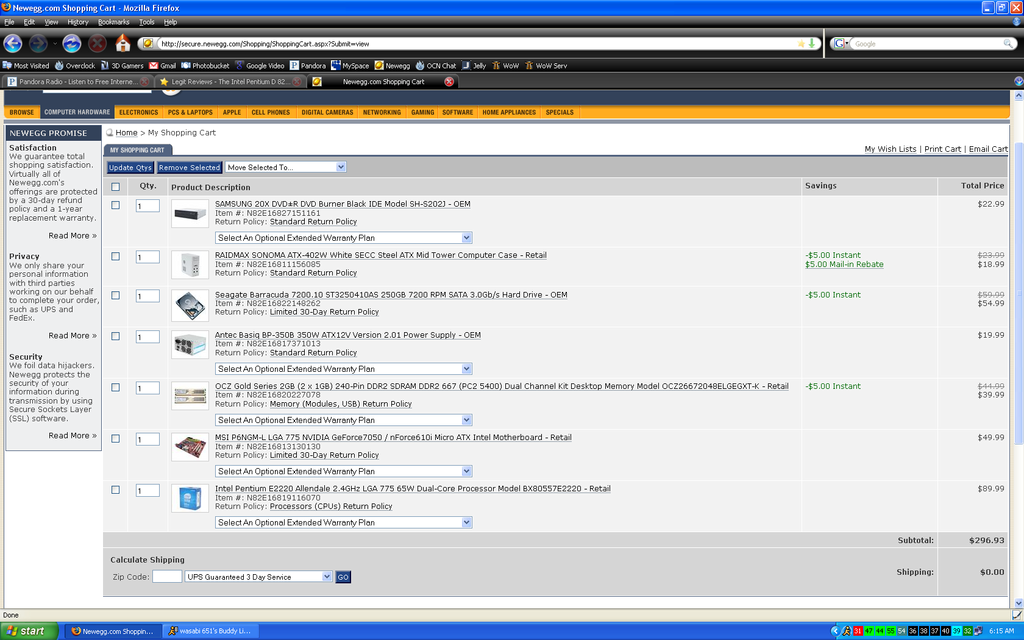Open the Move Selected To dropdown
This screenshot has width=1024, height=640.
click(x=285, y=167)
